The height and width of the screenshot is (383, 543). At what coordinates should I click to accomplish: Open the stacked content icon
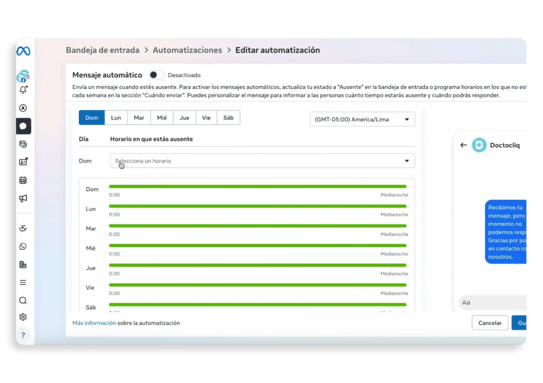[23, 144]
